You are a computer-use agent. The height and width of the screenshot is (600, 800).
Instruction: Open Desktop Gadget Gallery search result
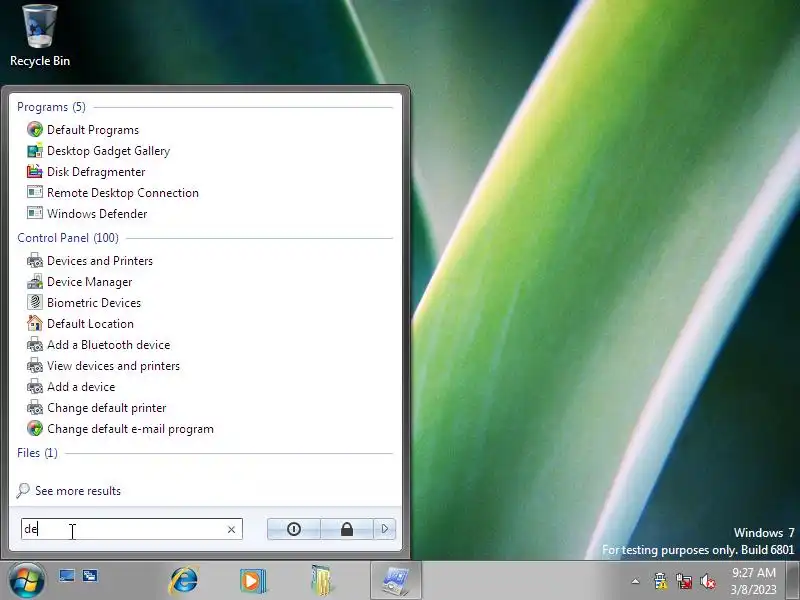[108, 151]
